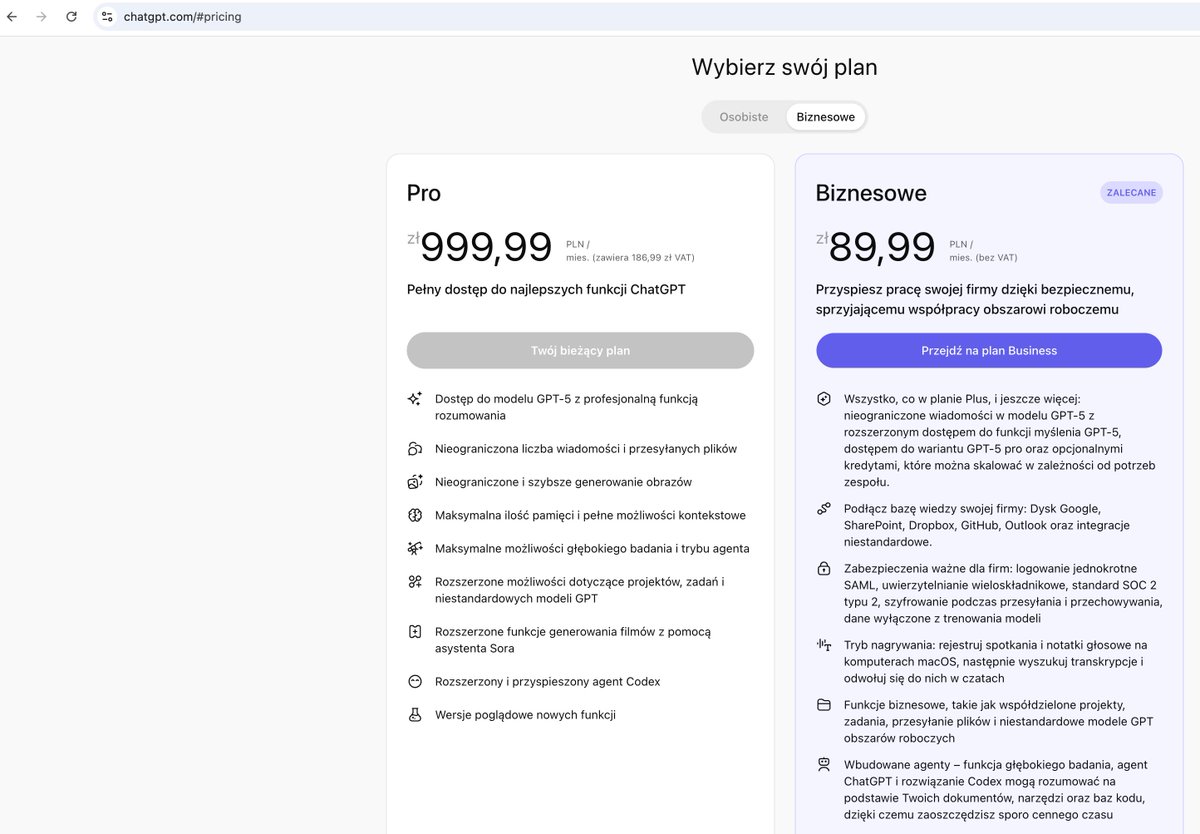Click 'Przyspiesz pracę swojej firmy' description

click(x=975, y=299)
